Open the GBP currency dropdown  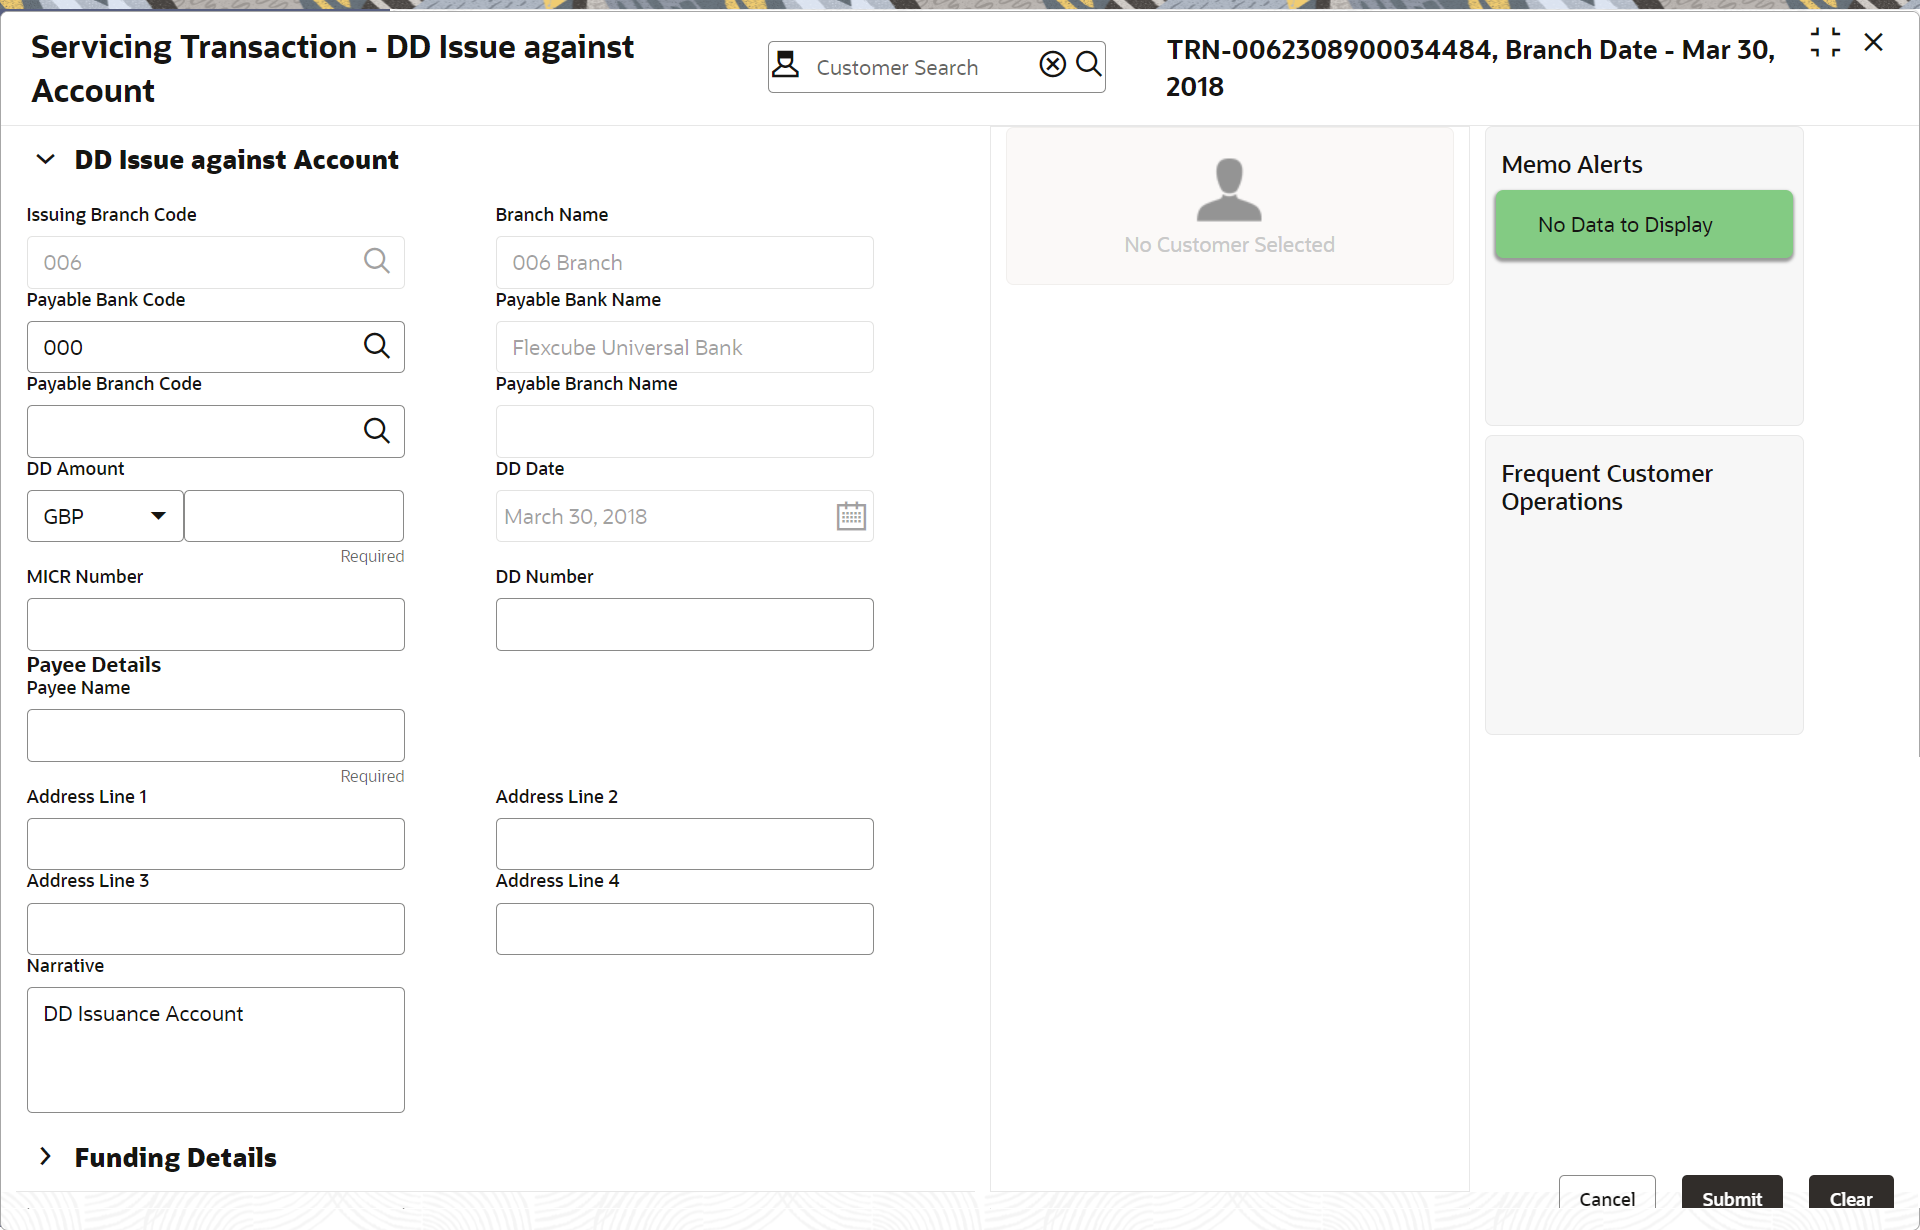105,516
